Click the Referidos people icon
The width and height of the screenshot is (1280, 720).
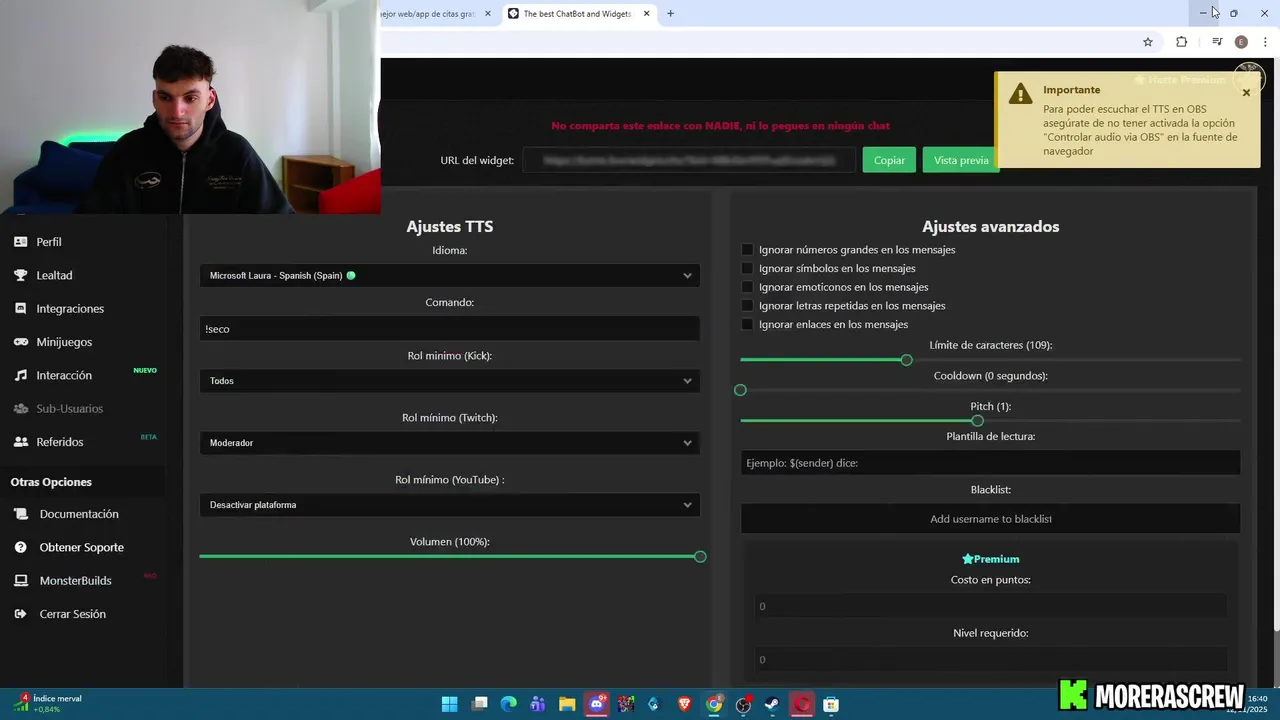coord(20,442)
